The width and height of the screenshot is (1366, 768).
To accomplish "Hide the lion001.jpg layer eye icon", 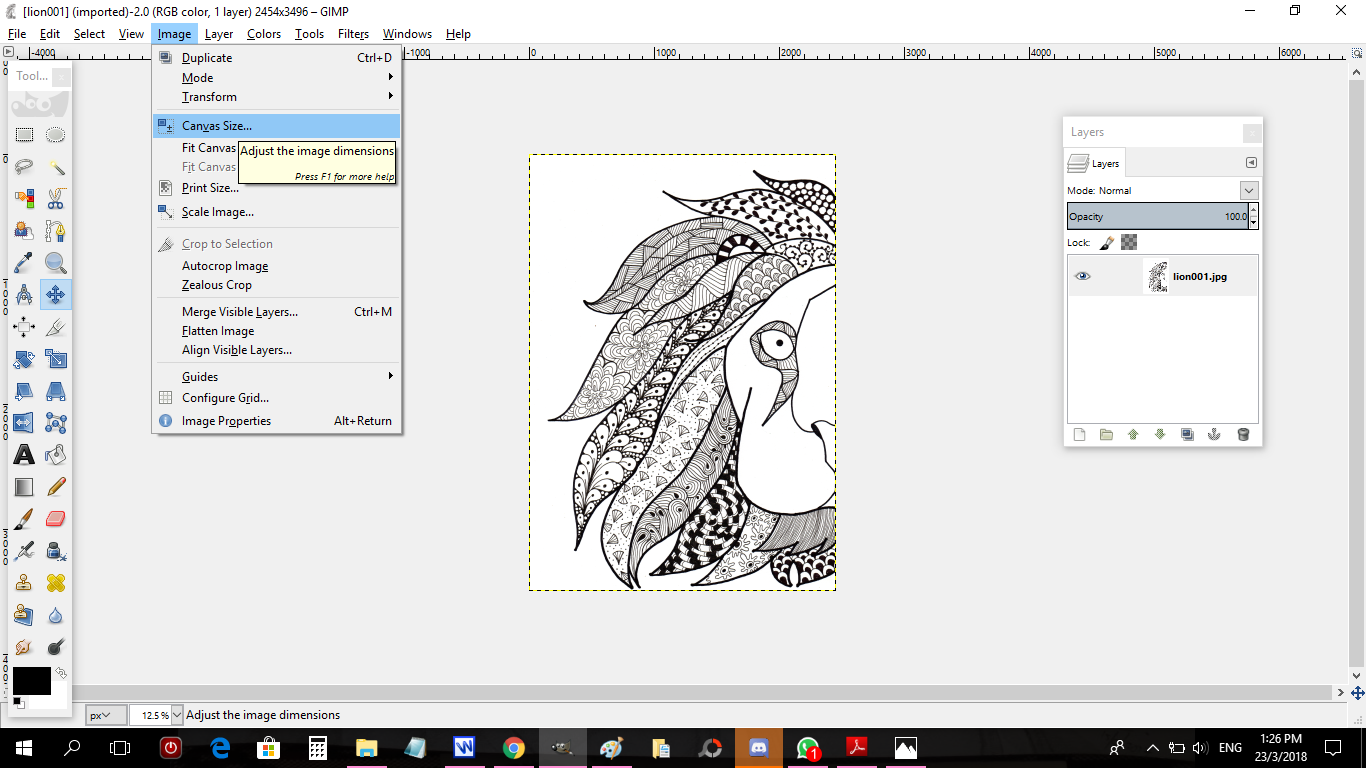I will pyautogui.click(x=1082, y=276).
